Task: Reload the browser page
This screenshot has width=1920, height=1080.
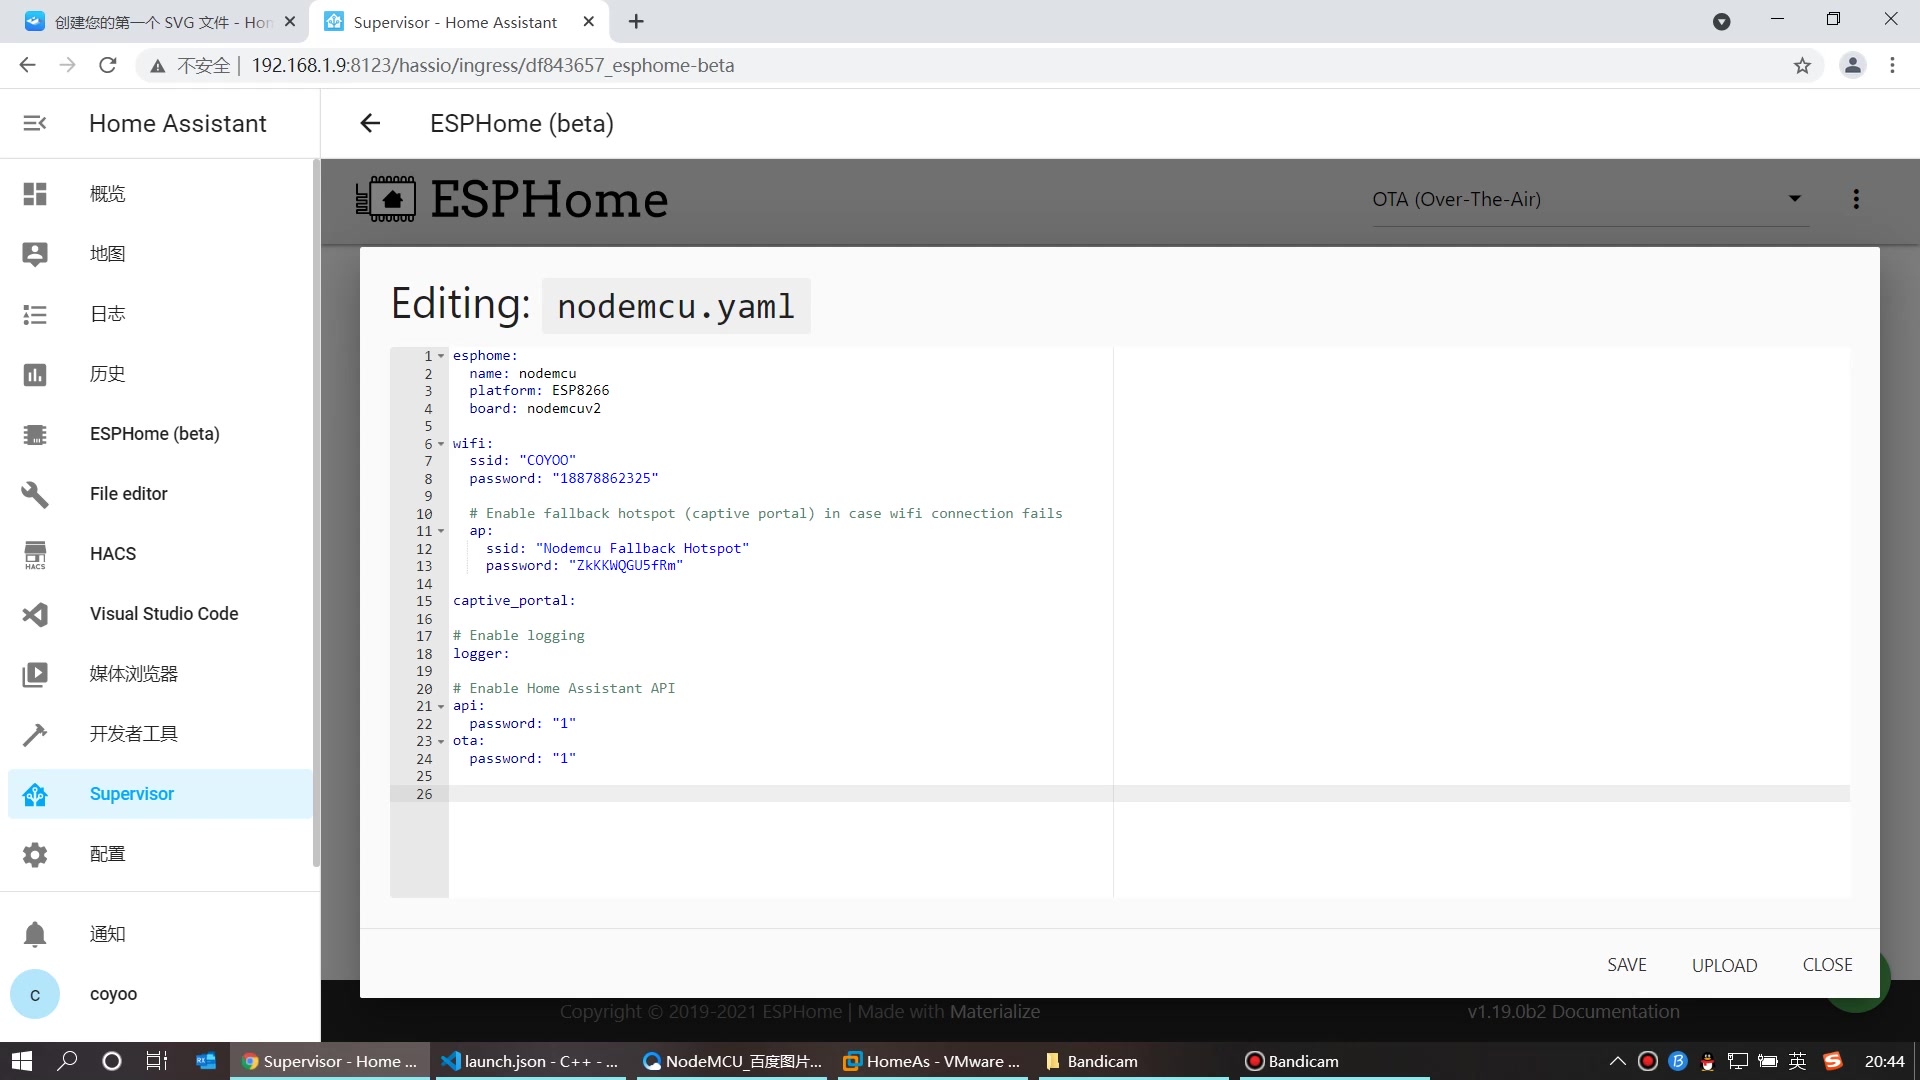Action: tap(108, 66)
